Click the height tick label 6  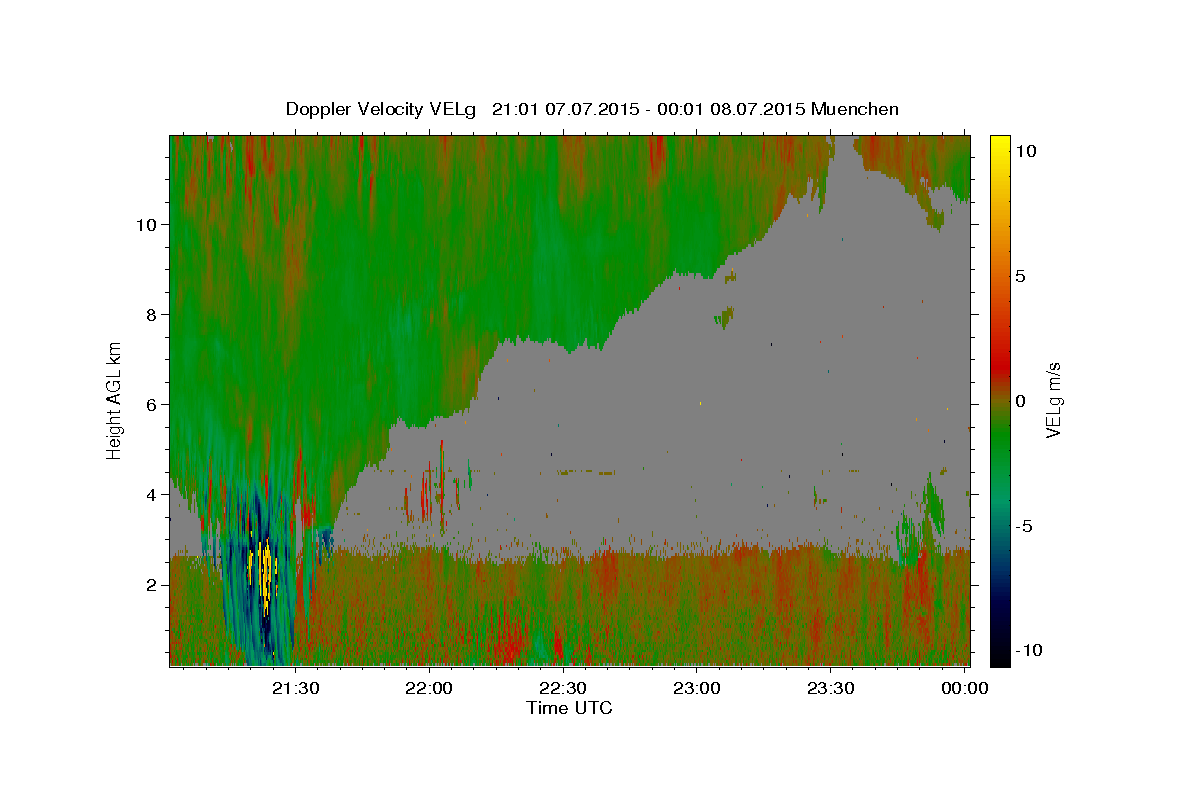152,405
